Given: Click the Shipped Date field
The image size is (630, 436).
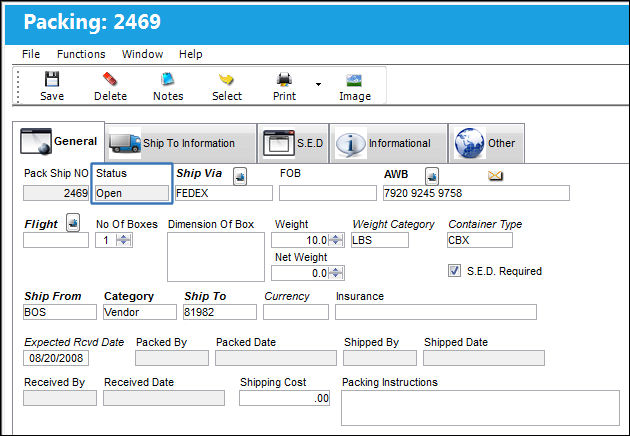Looking at the screenshot, I should click(x=484, y=358).
